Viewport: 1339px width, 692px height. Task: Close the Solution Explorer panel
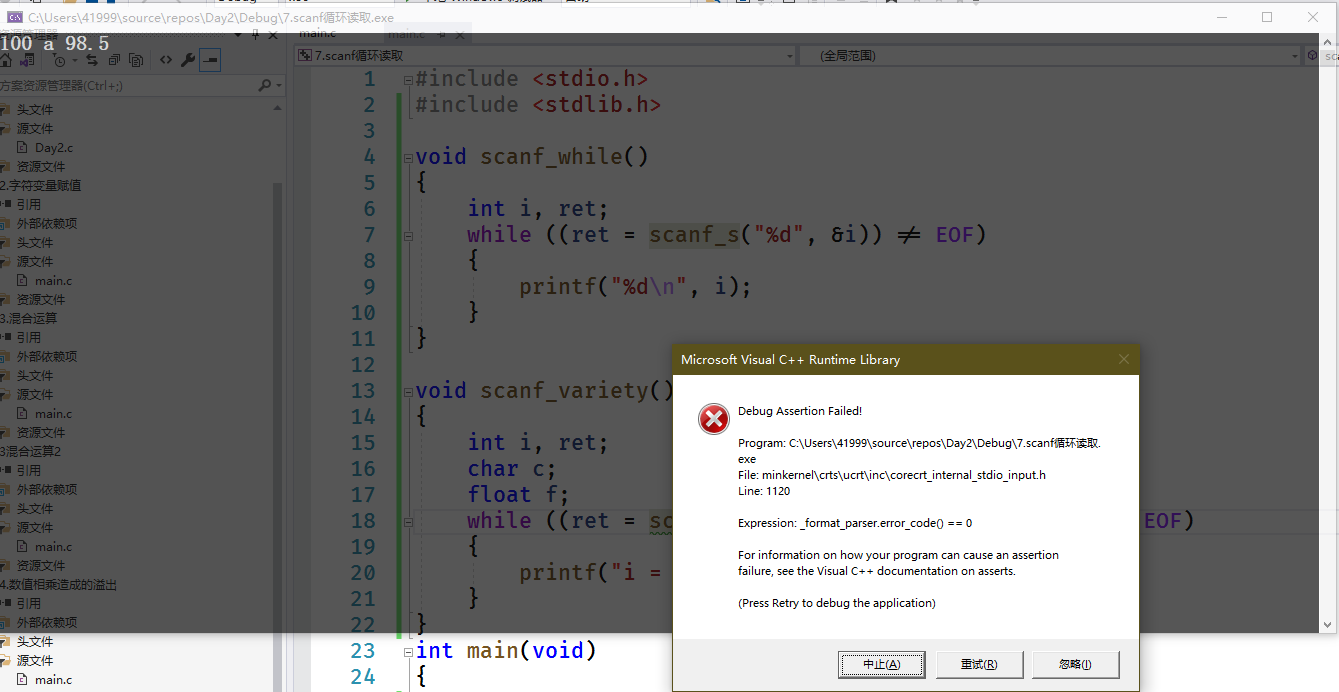(274, 34)
